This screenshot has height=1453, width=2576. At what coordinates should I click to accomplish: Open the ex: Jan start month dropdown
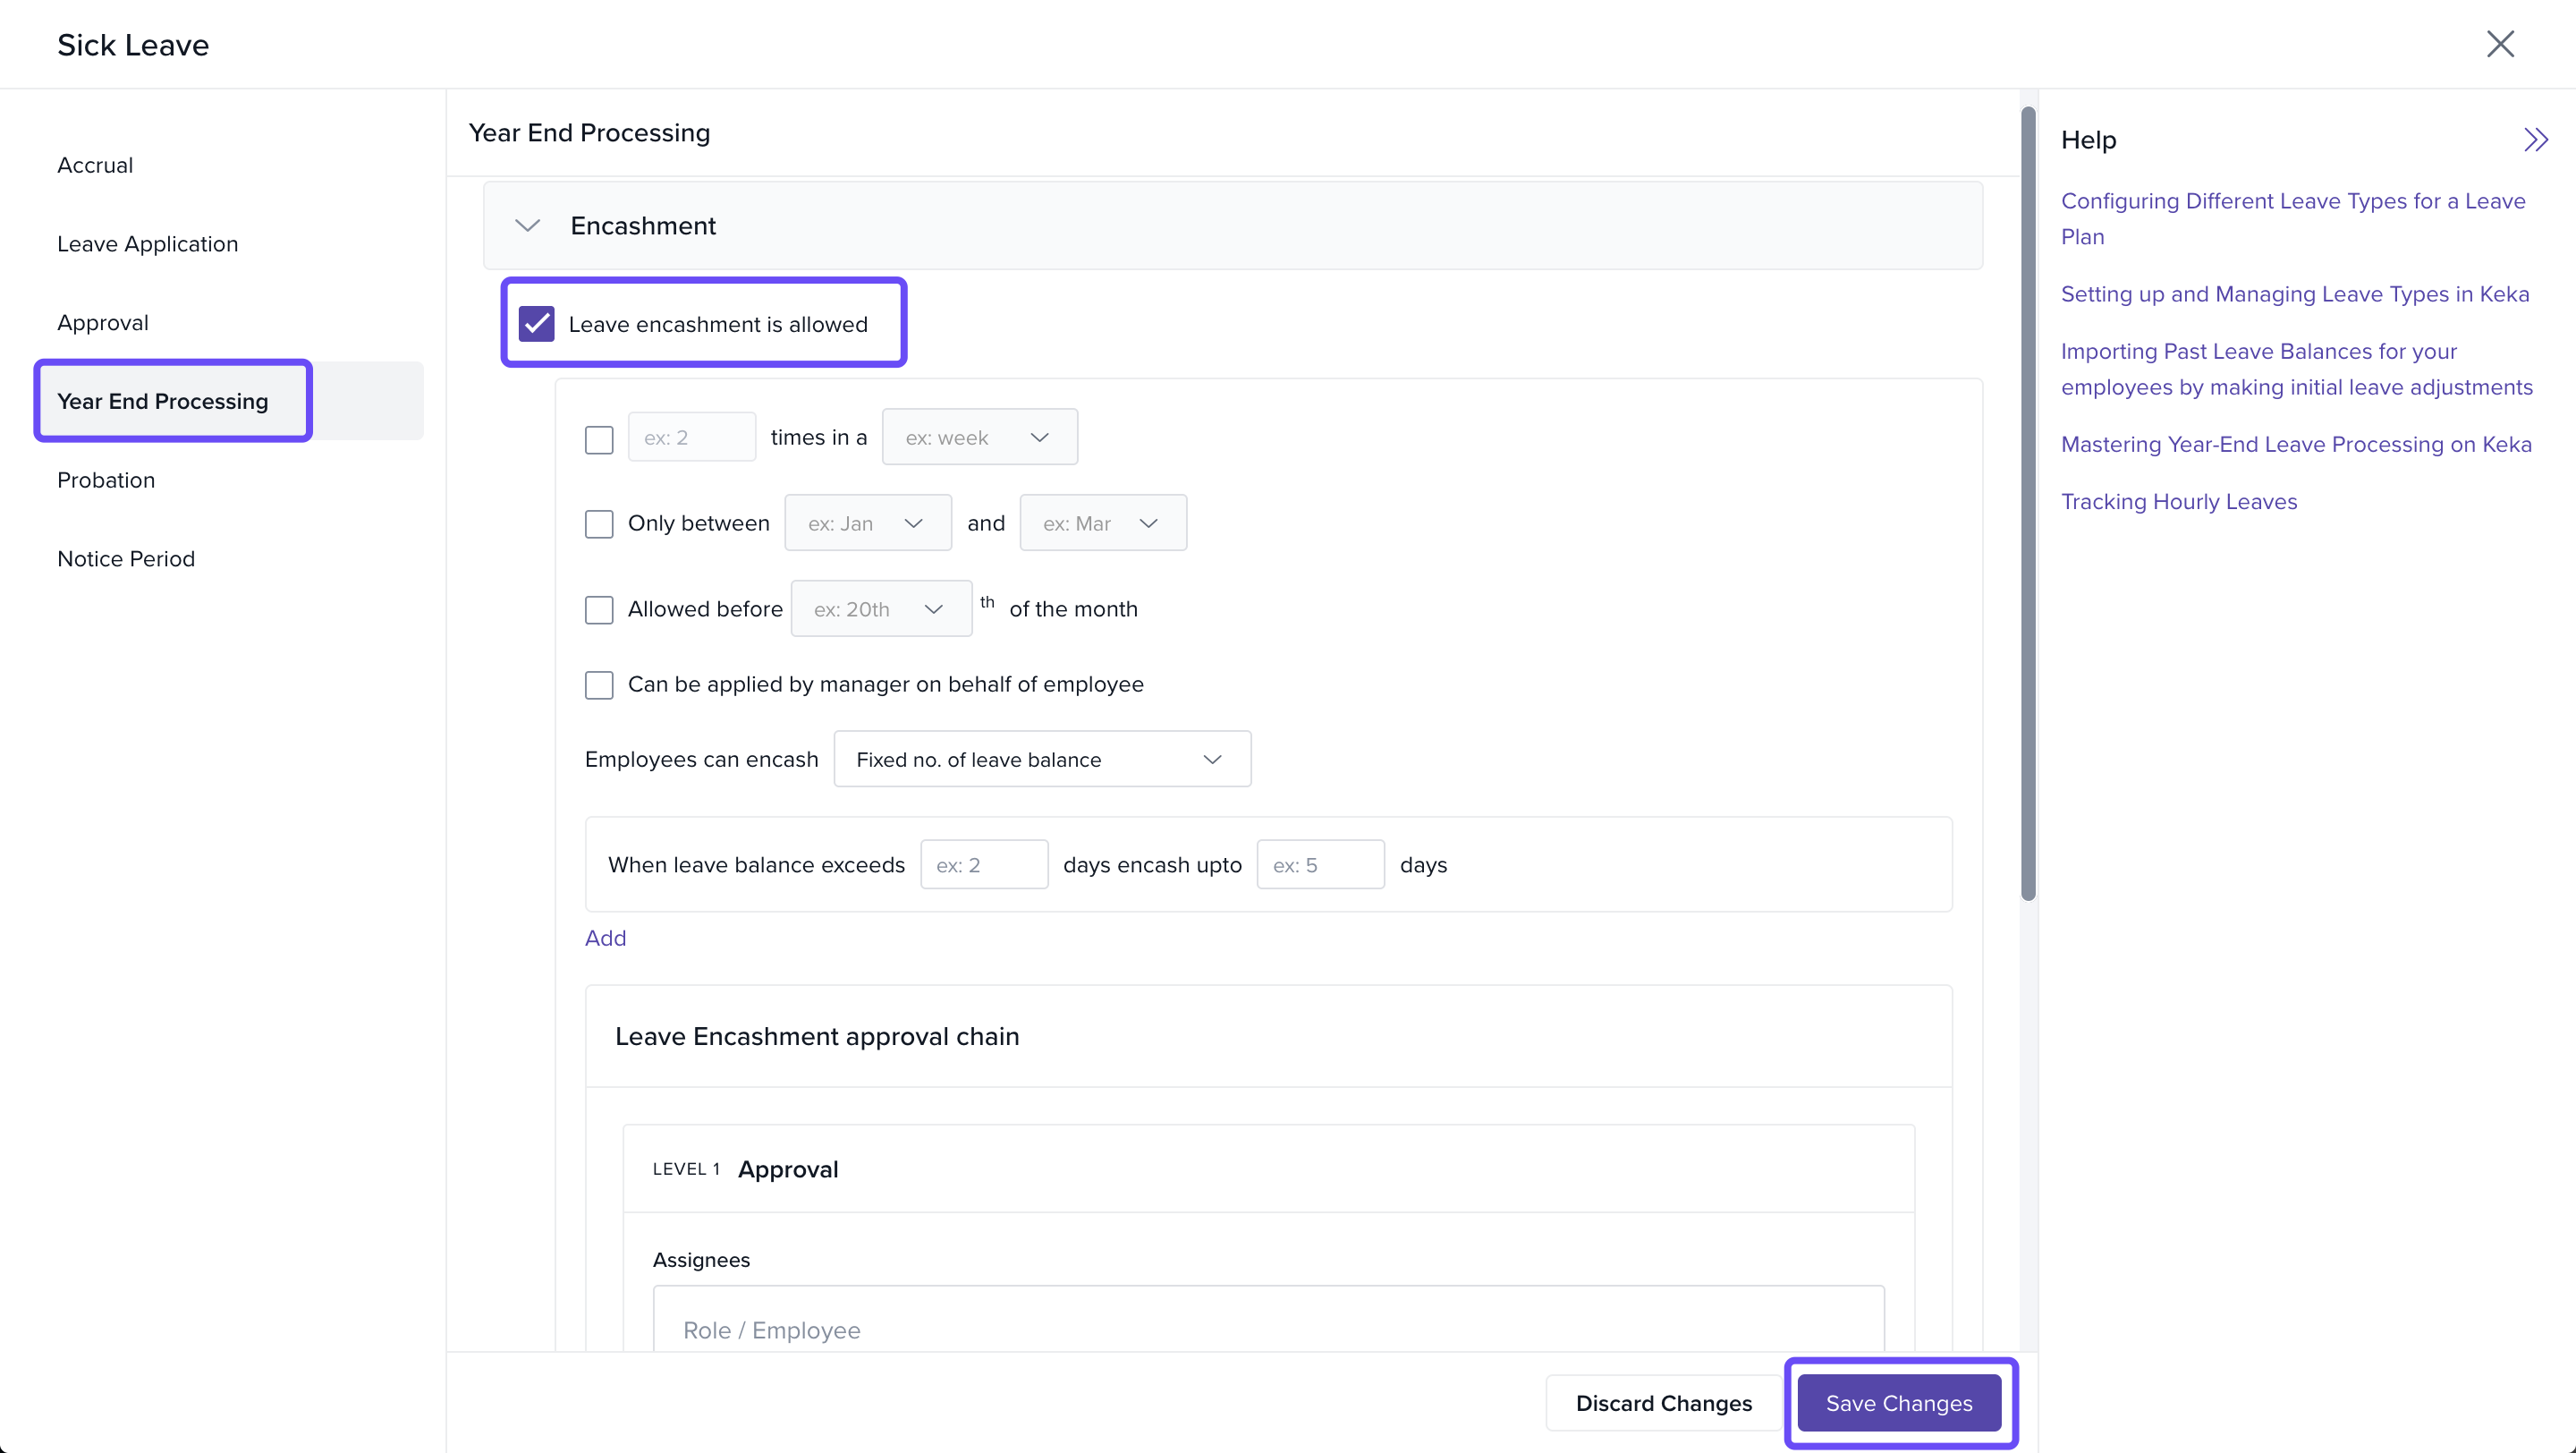coord(867,524)
